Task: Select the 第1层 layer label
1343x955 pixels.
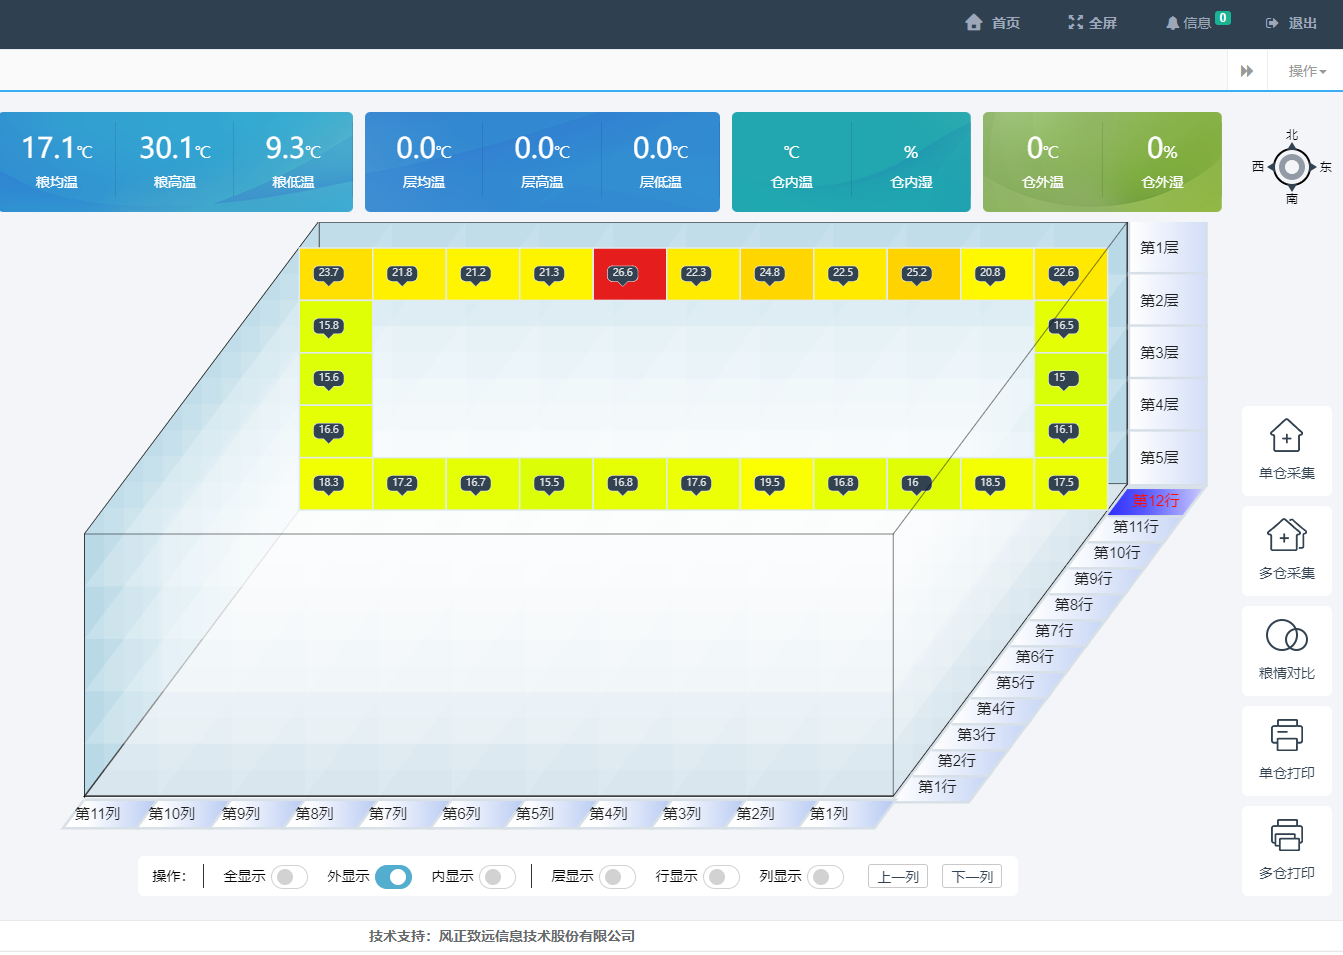Action: [1159, 248]
